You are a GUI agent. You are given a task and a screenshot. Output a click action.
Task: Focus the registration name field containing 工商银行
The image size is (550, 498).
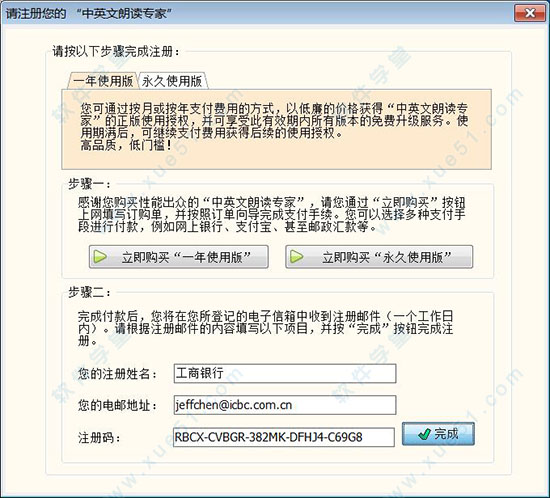click(x=285, y=374)
